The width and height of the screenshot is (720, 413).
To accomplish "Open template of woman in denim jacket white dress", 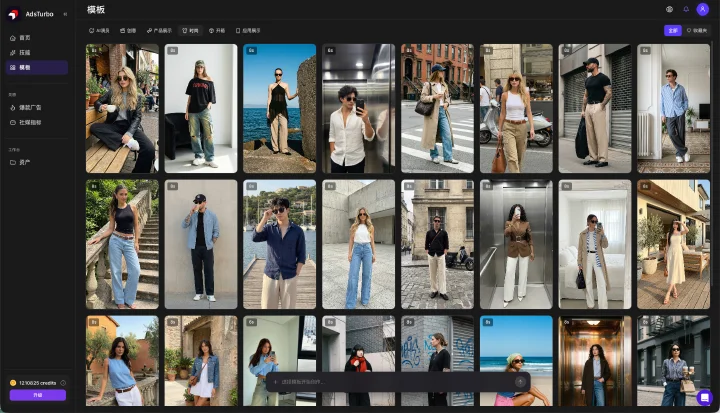I will coord(201,361).
